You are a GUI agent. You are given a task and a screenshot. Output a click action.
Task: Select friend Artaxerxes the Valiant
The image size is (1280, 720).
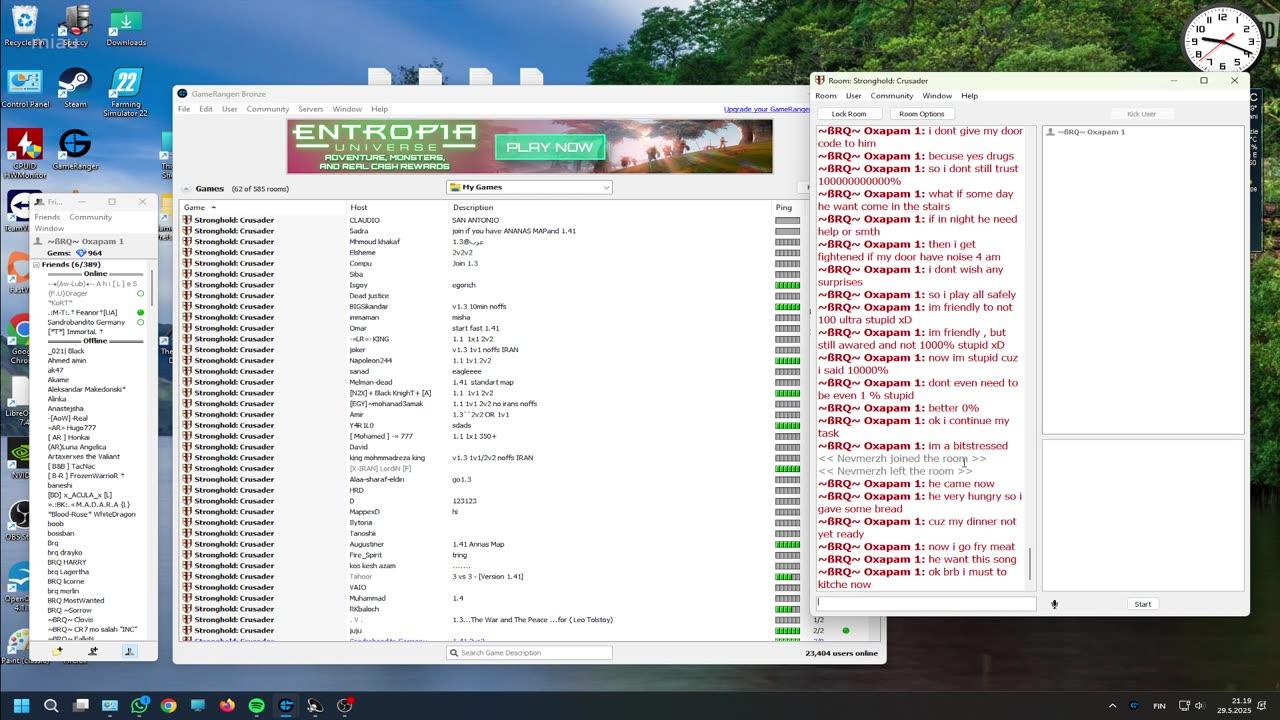(84, 456)
